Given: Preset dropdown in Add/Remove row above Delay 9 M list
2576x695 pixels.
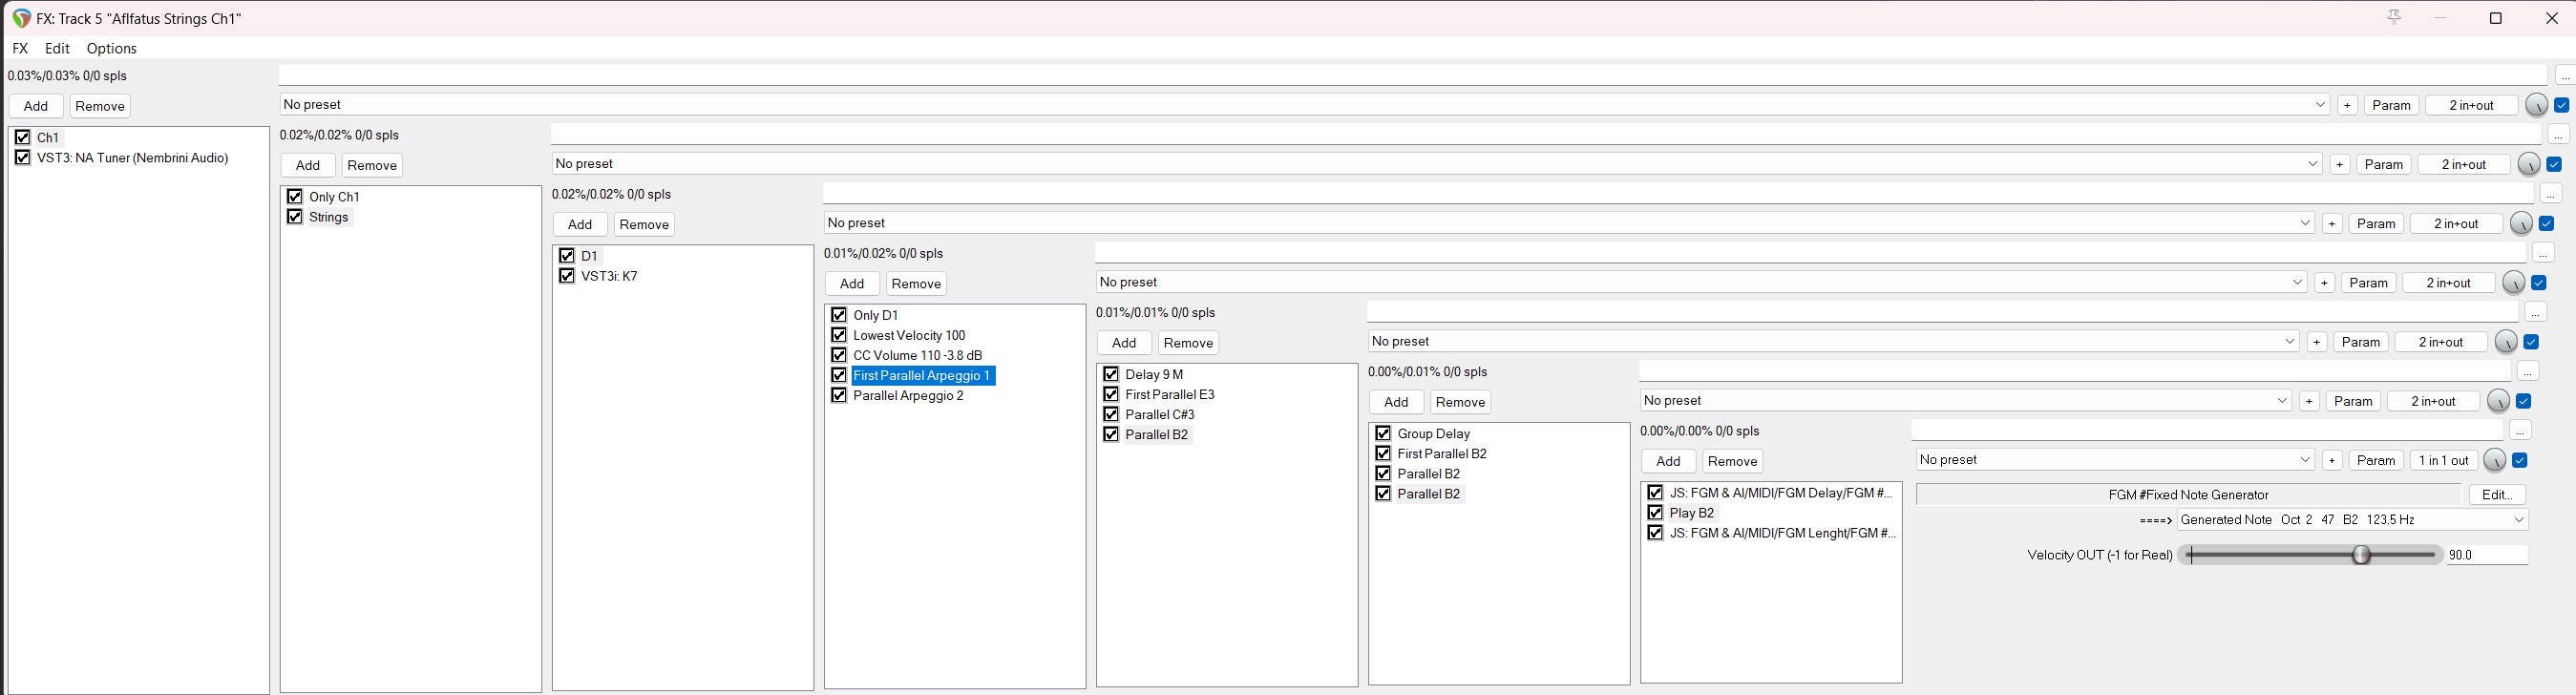Looking at the screenshot, I should (1833, 342).
